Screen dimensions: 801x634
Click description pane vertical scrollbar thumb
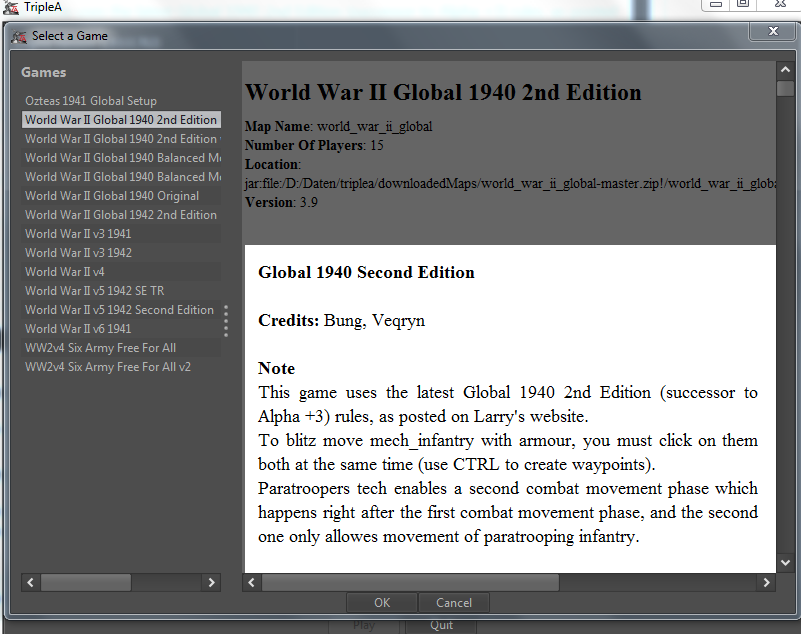(785, 88)
